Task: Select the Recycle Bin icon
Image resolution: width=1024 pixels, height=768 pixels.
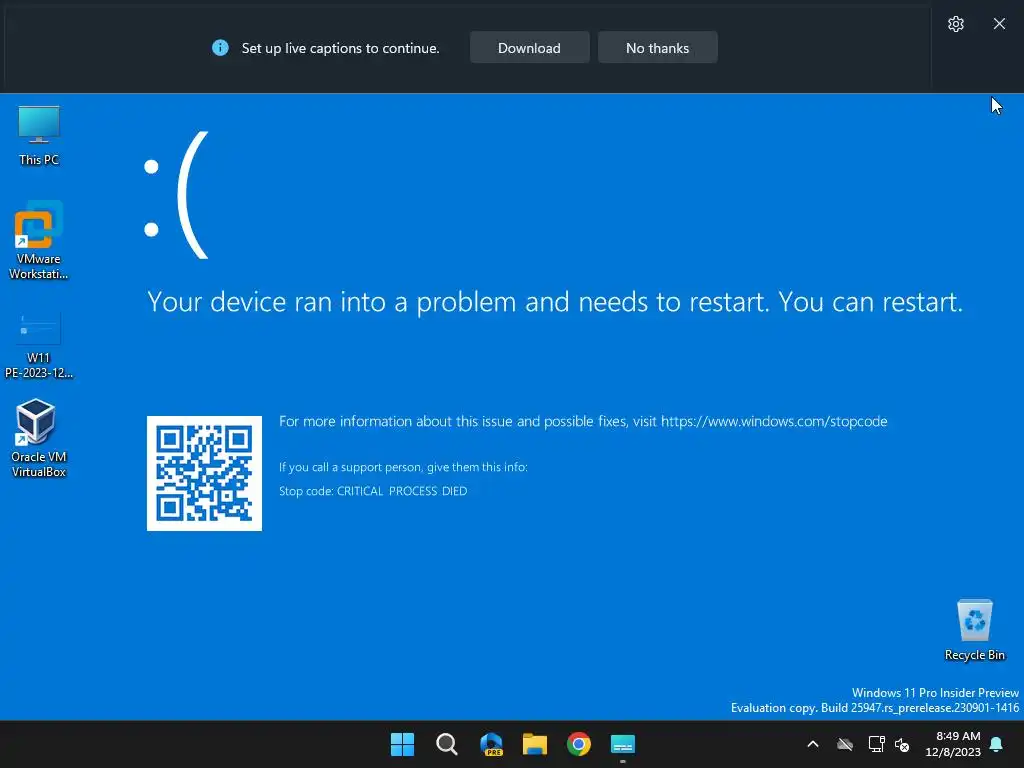Action: [x=974, y=630]
